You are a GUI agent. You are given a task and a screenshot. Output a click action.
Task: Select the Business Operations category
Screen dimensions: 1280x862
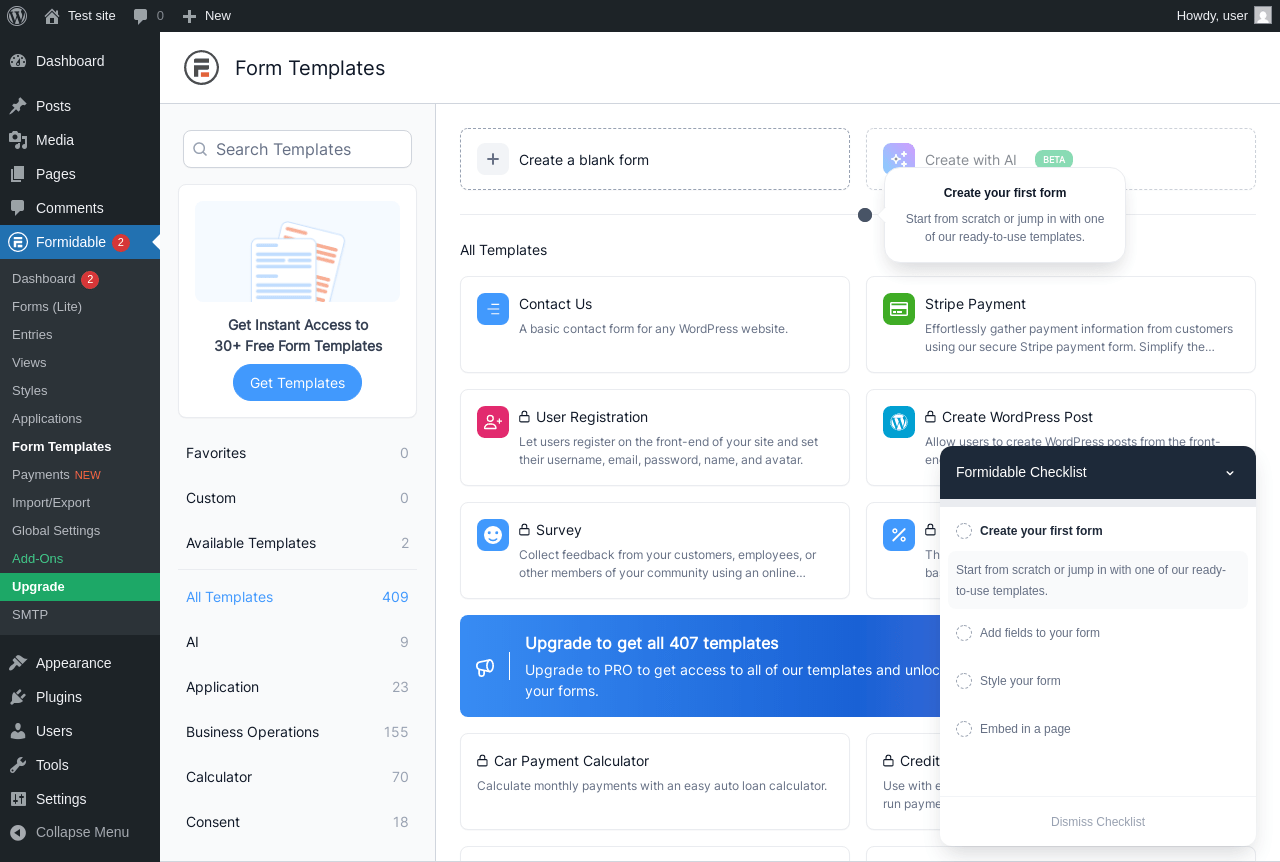click(x=297, y=732)
